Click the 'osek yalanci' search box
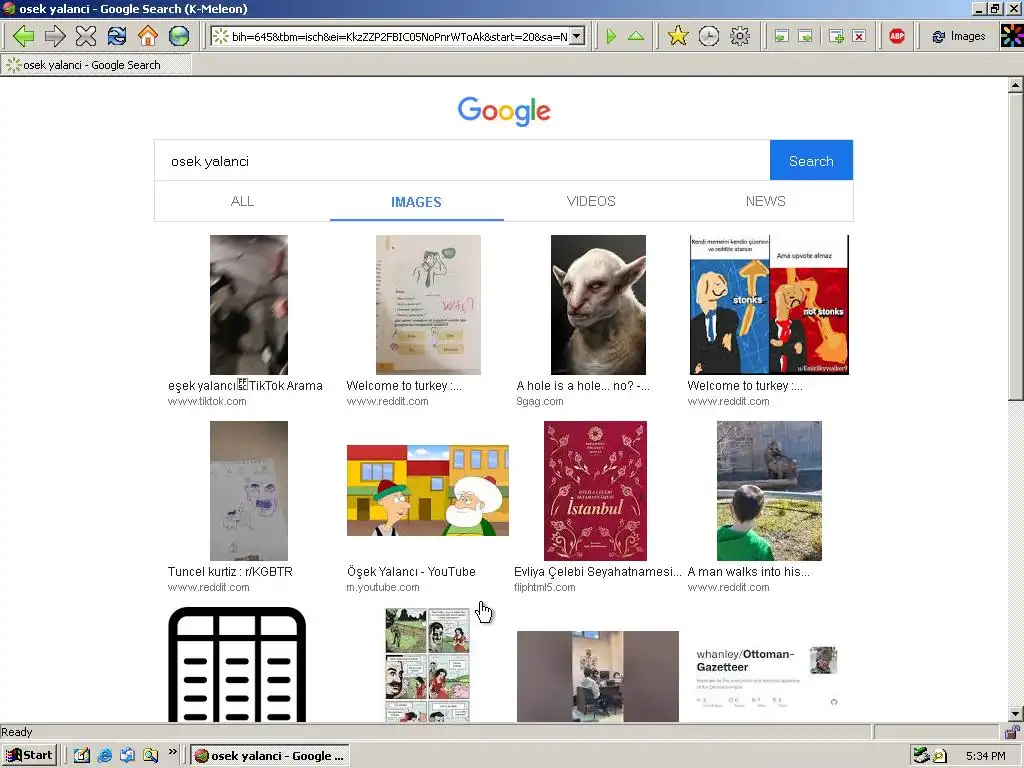Screen dimensions: 1024x768 coord(462,161)
